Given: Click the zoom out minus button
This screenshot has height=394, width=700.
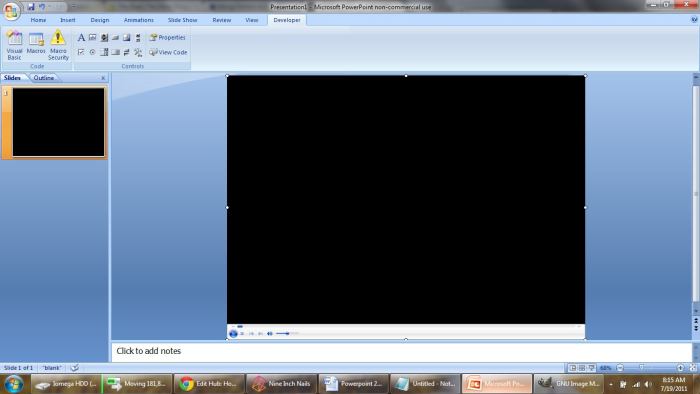Looking at the screenshot, I should click(620, 368).
